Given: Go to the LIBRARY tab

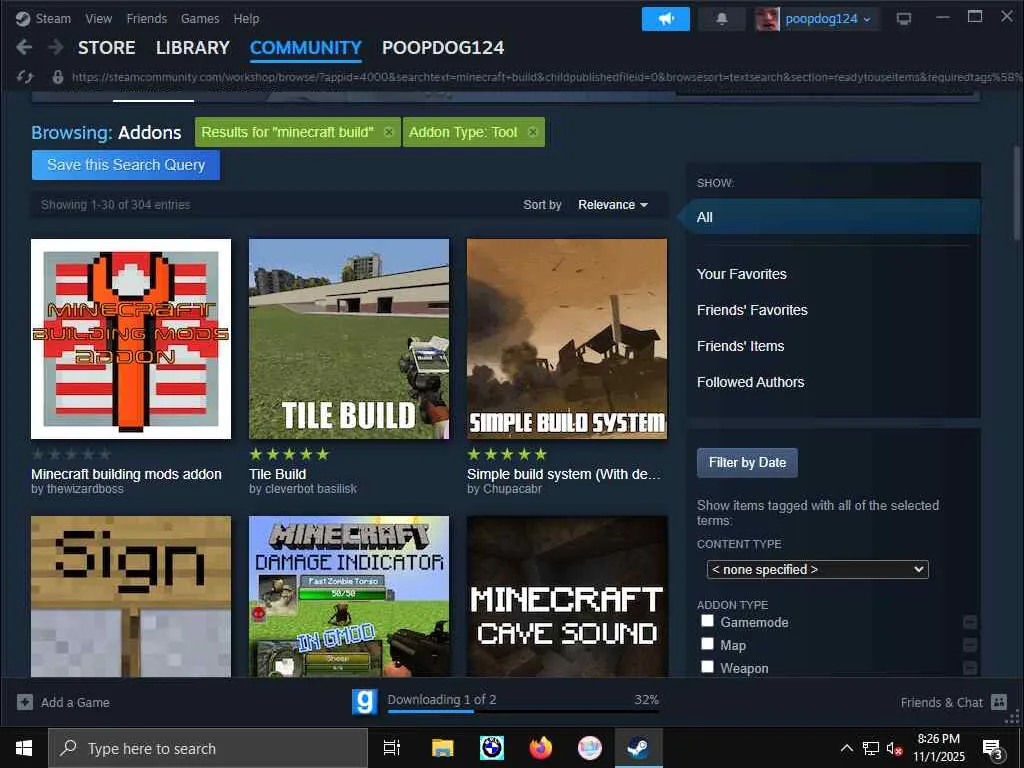Looking at the screenshot, I should click(x=193, y=48).
